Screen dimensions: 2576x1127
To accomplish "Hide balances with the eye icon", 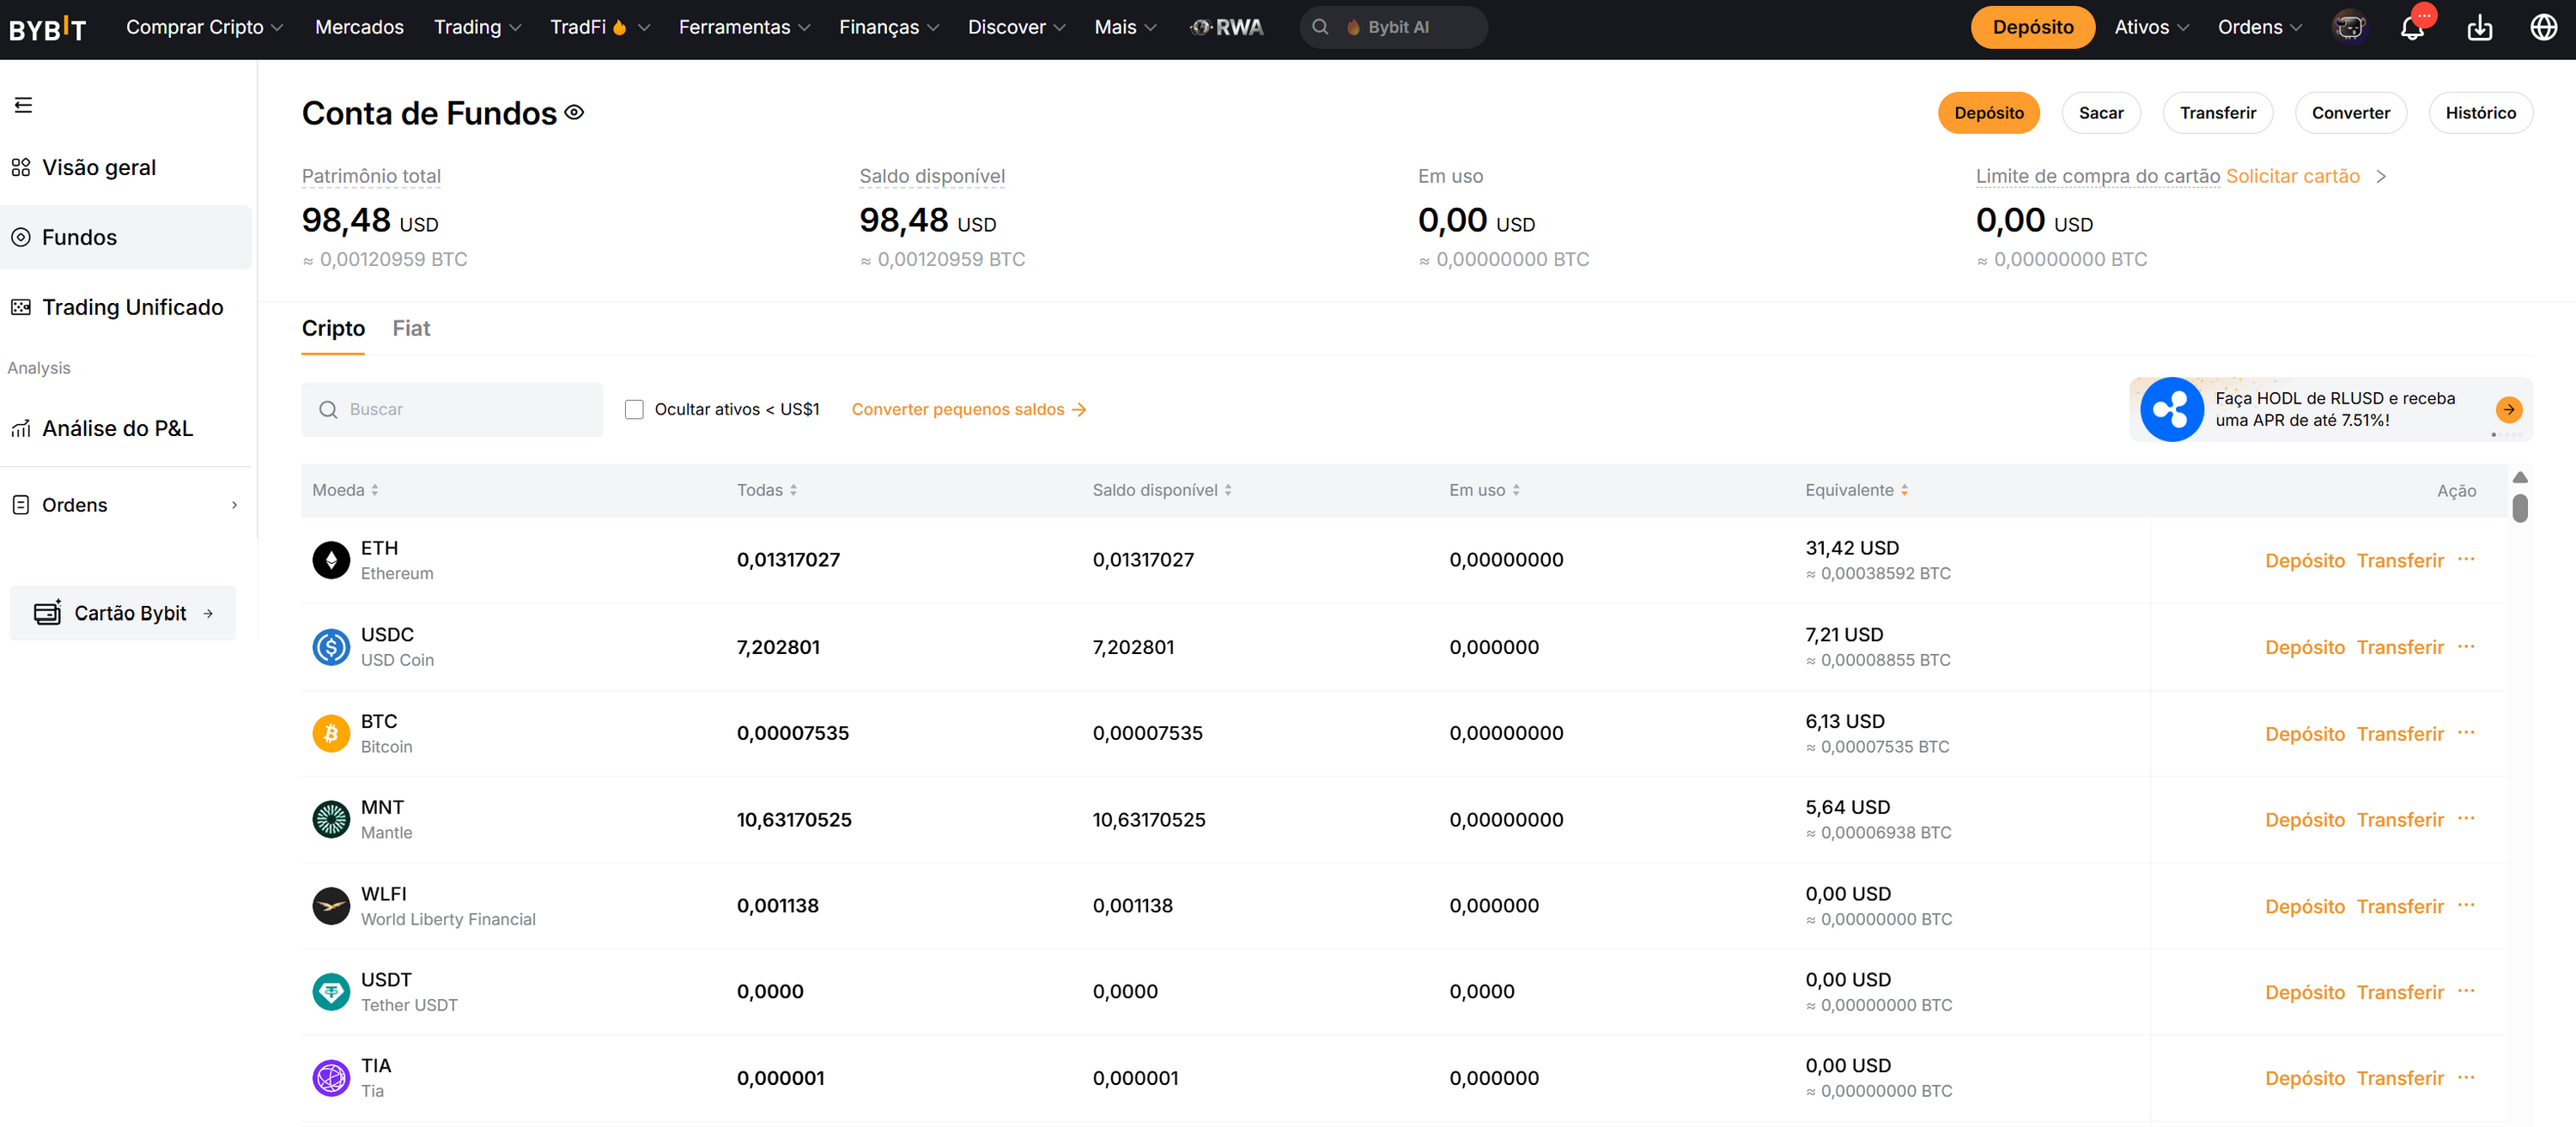I will 574,112.
